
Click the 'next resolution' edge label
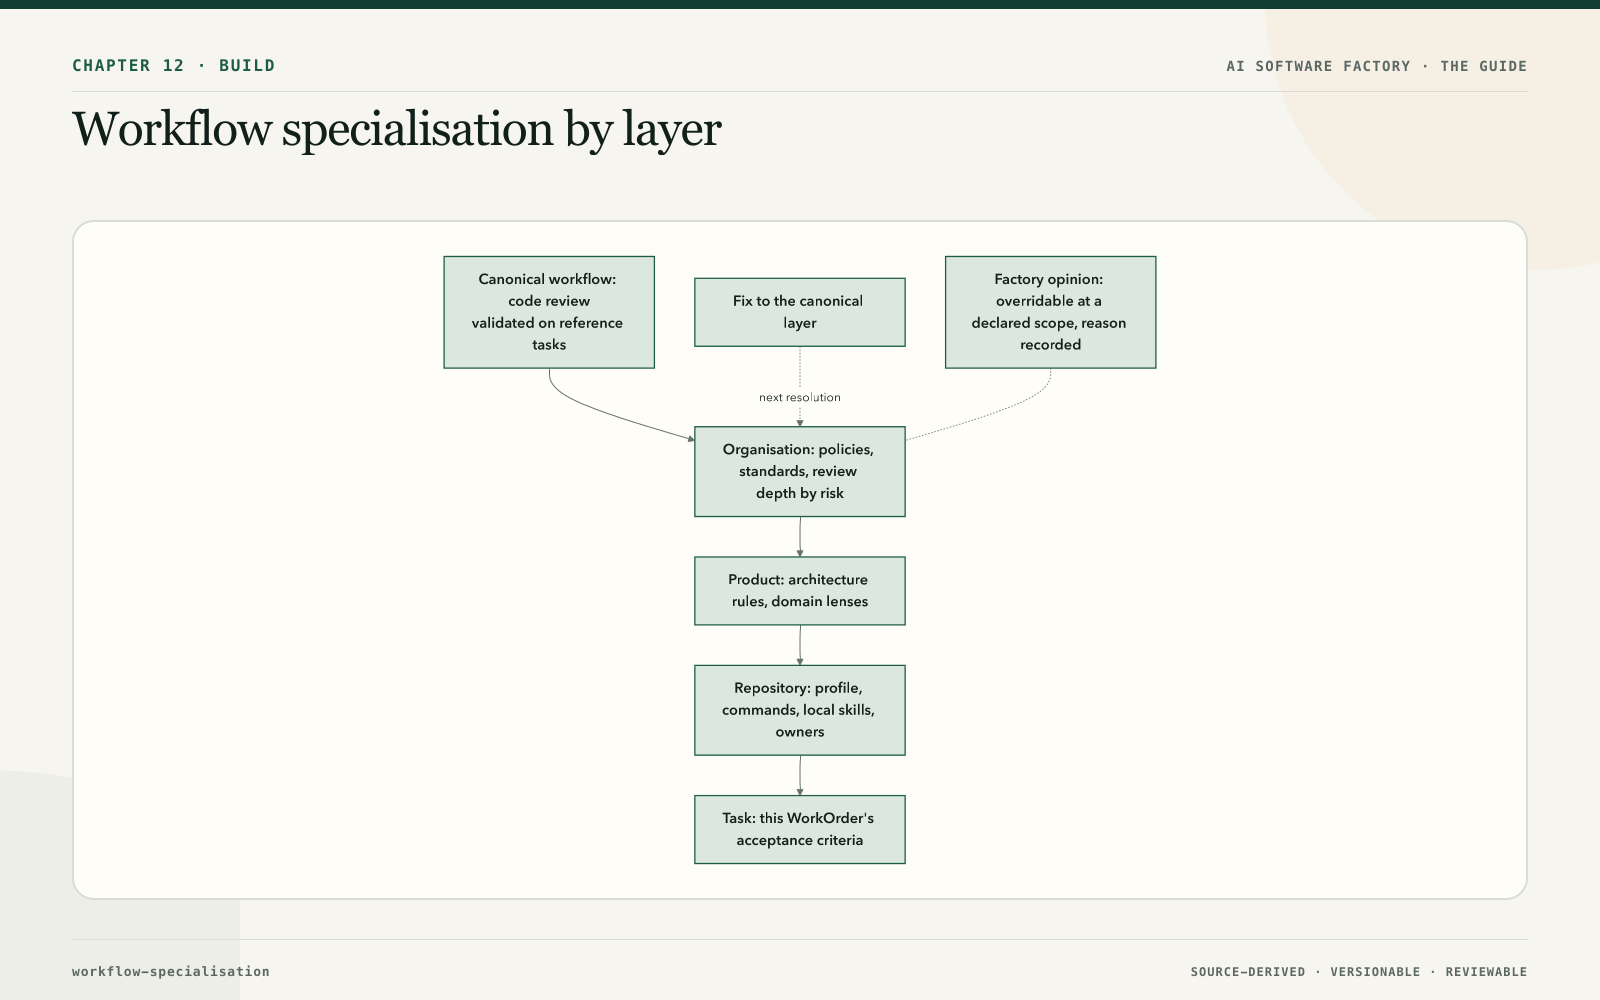tap(800, 397)
